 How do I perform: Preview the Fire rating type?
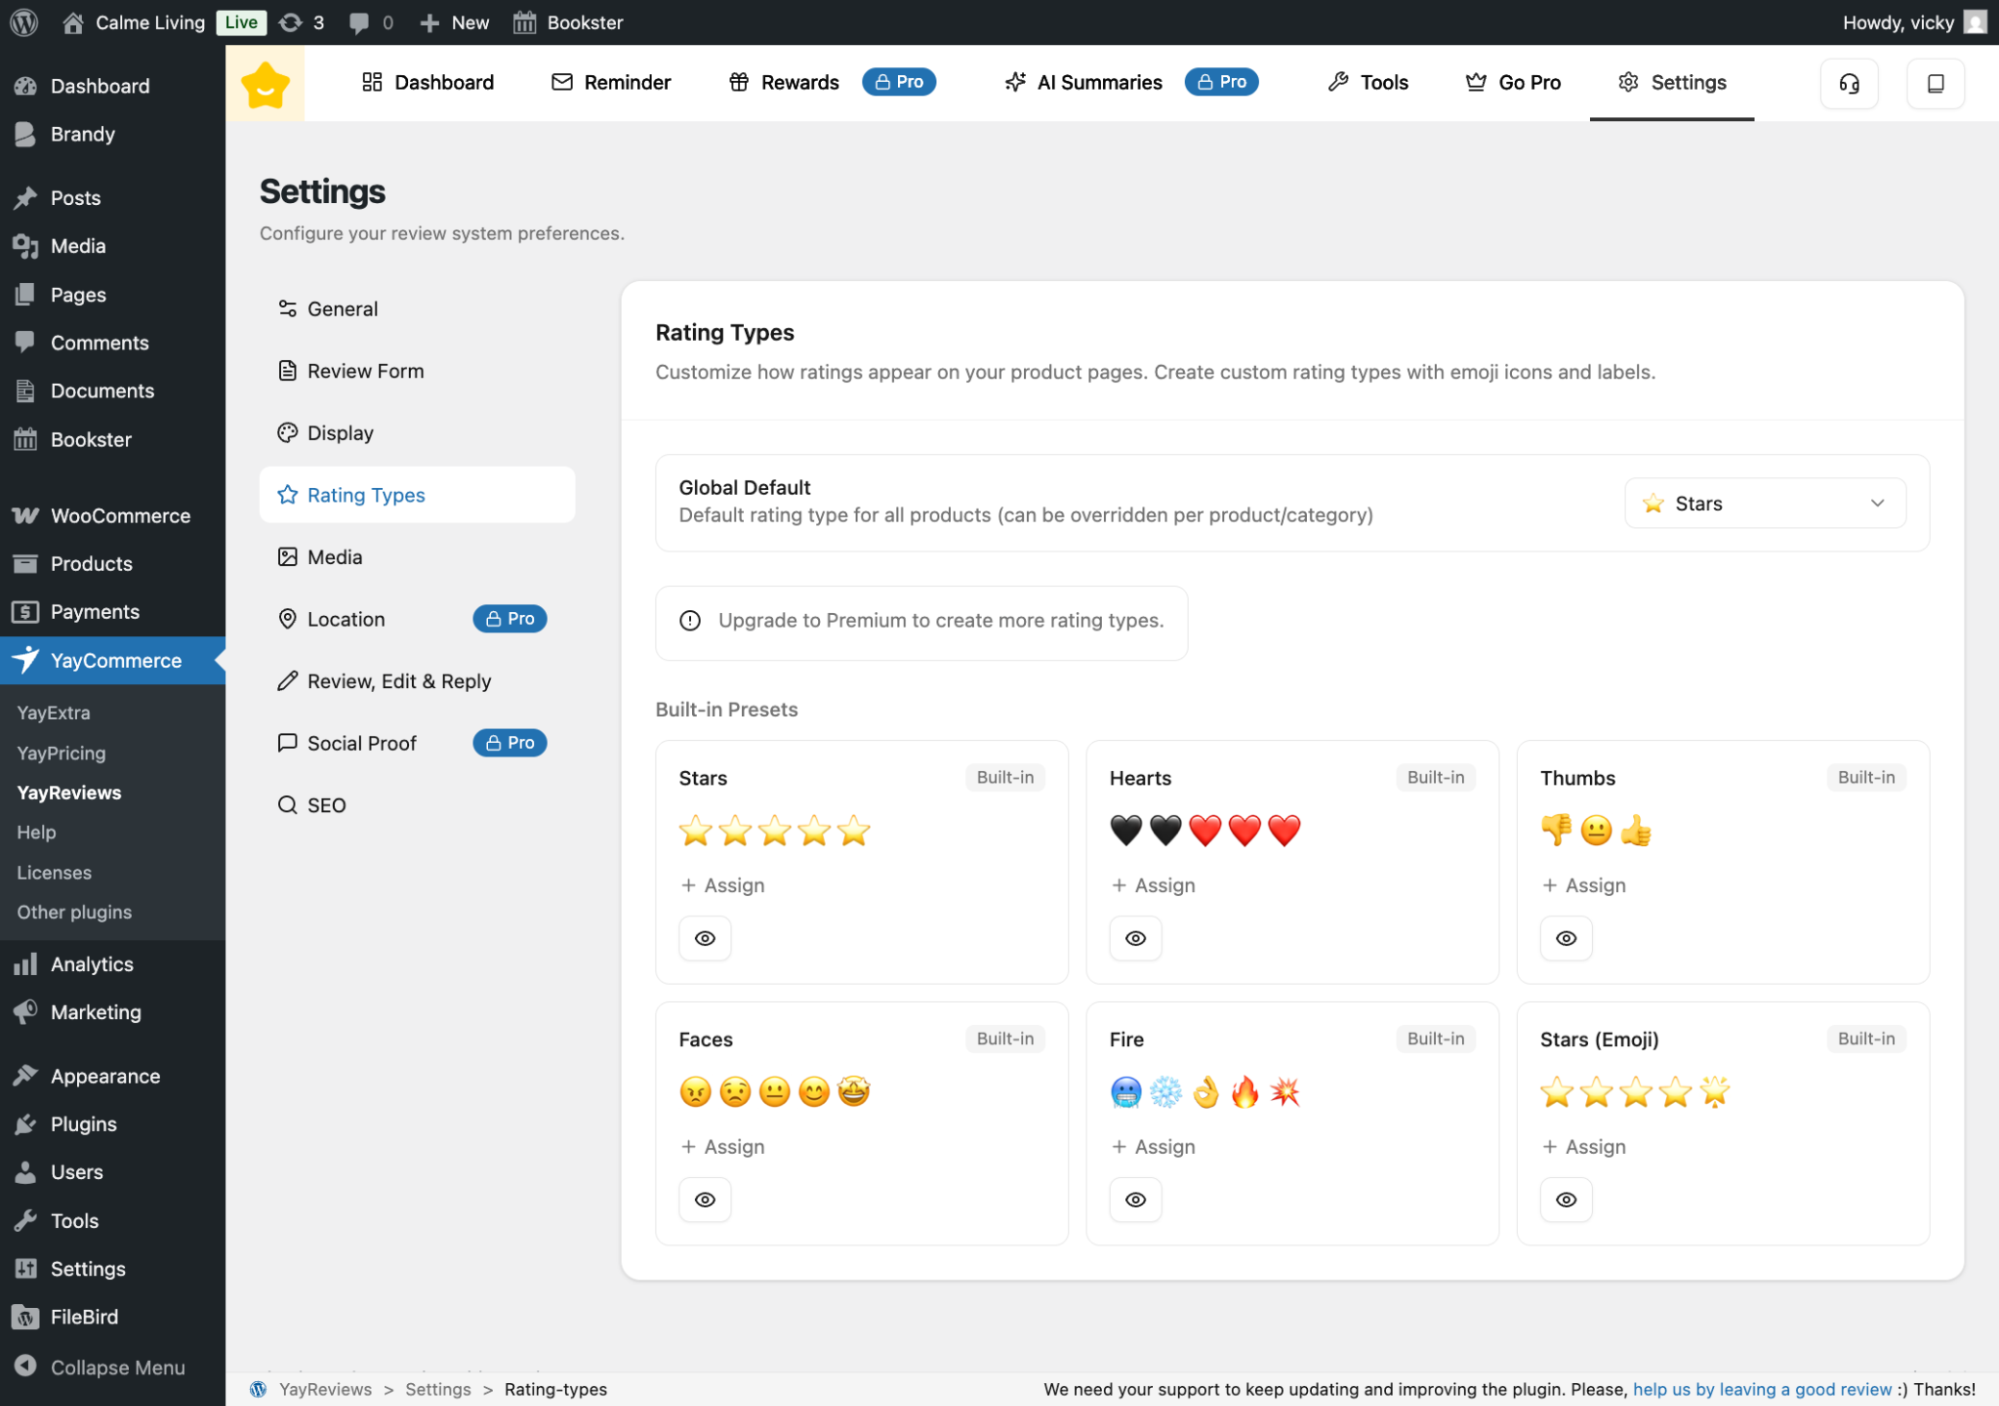[x=1135, y=1199]
